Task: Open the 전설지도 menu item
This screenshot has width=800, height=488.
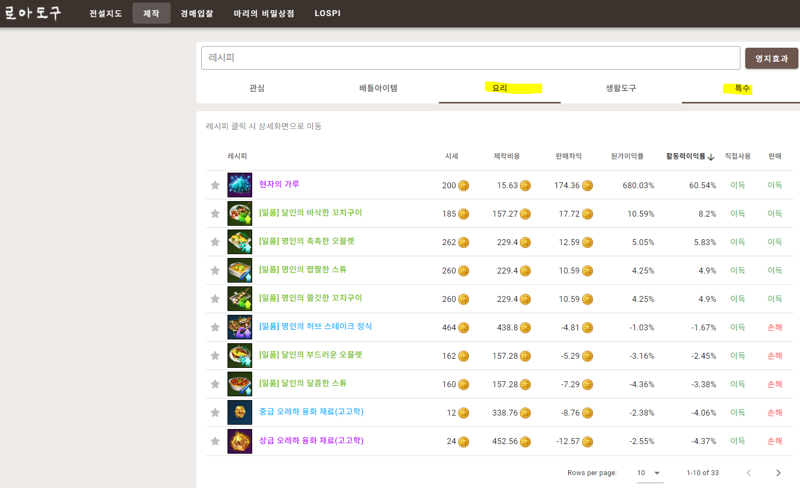Action: click(x=106, y=13)
